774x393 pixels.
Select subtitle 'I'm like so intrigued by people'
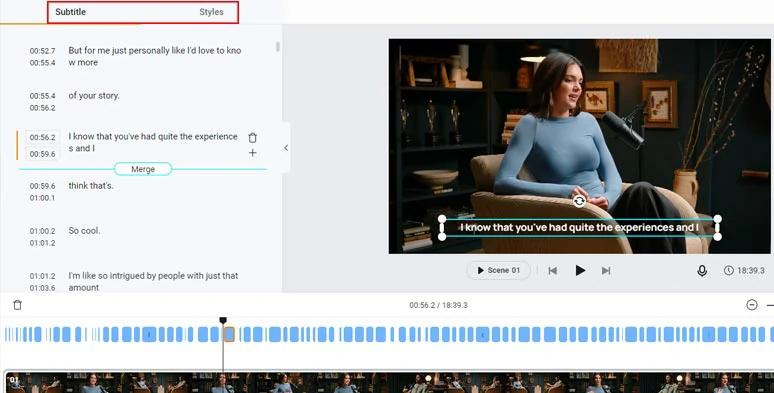click(x=153, y=281)
